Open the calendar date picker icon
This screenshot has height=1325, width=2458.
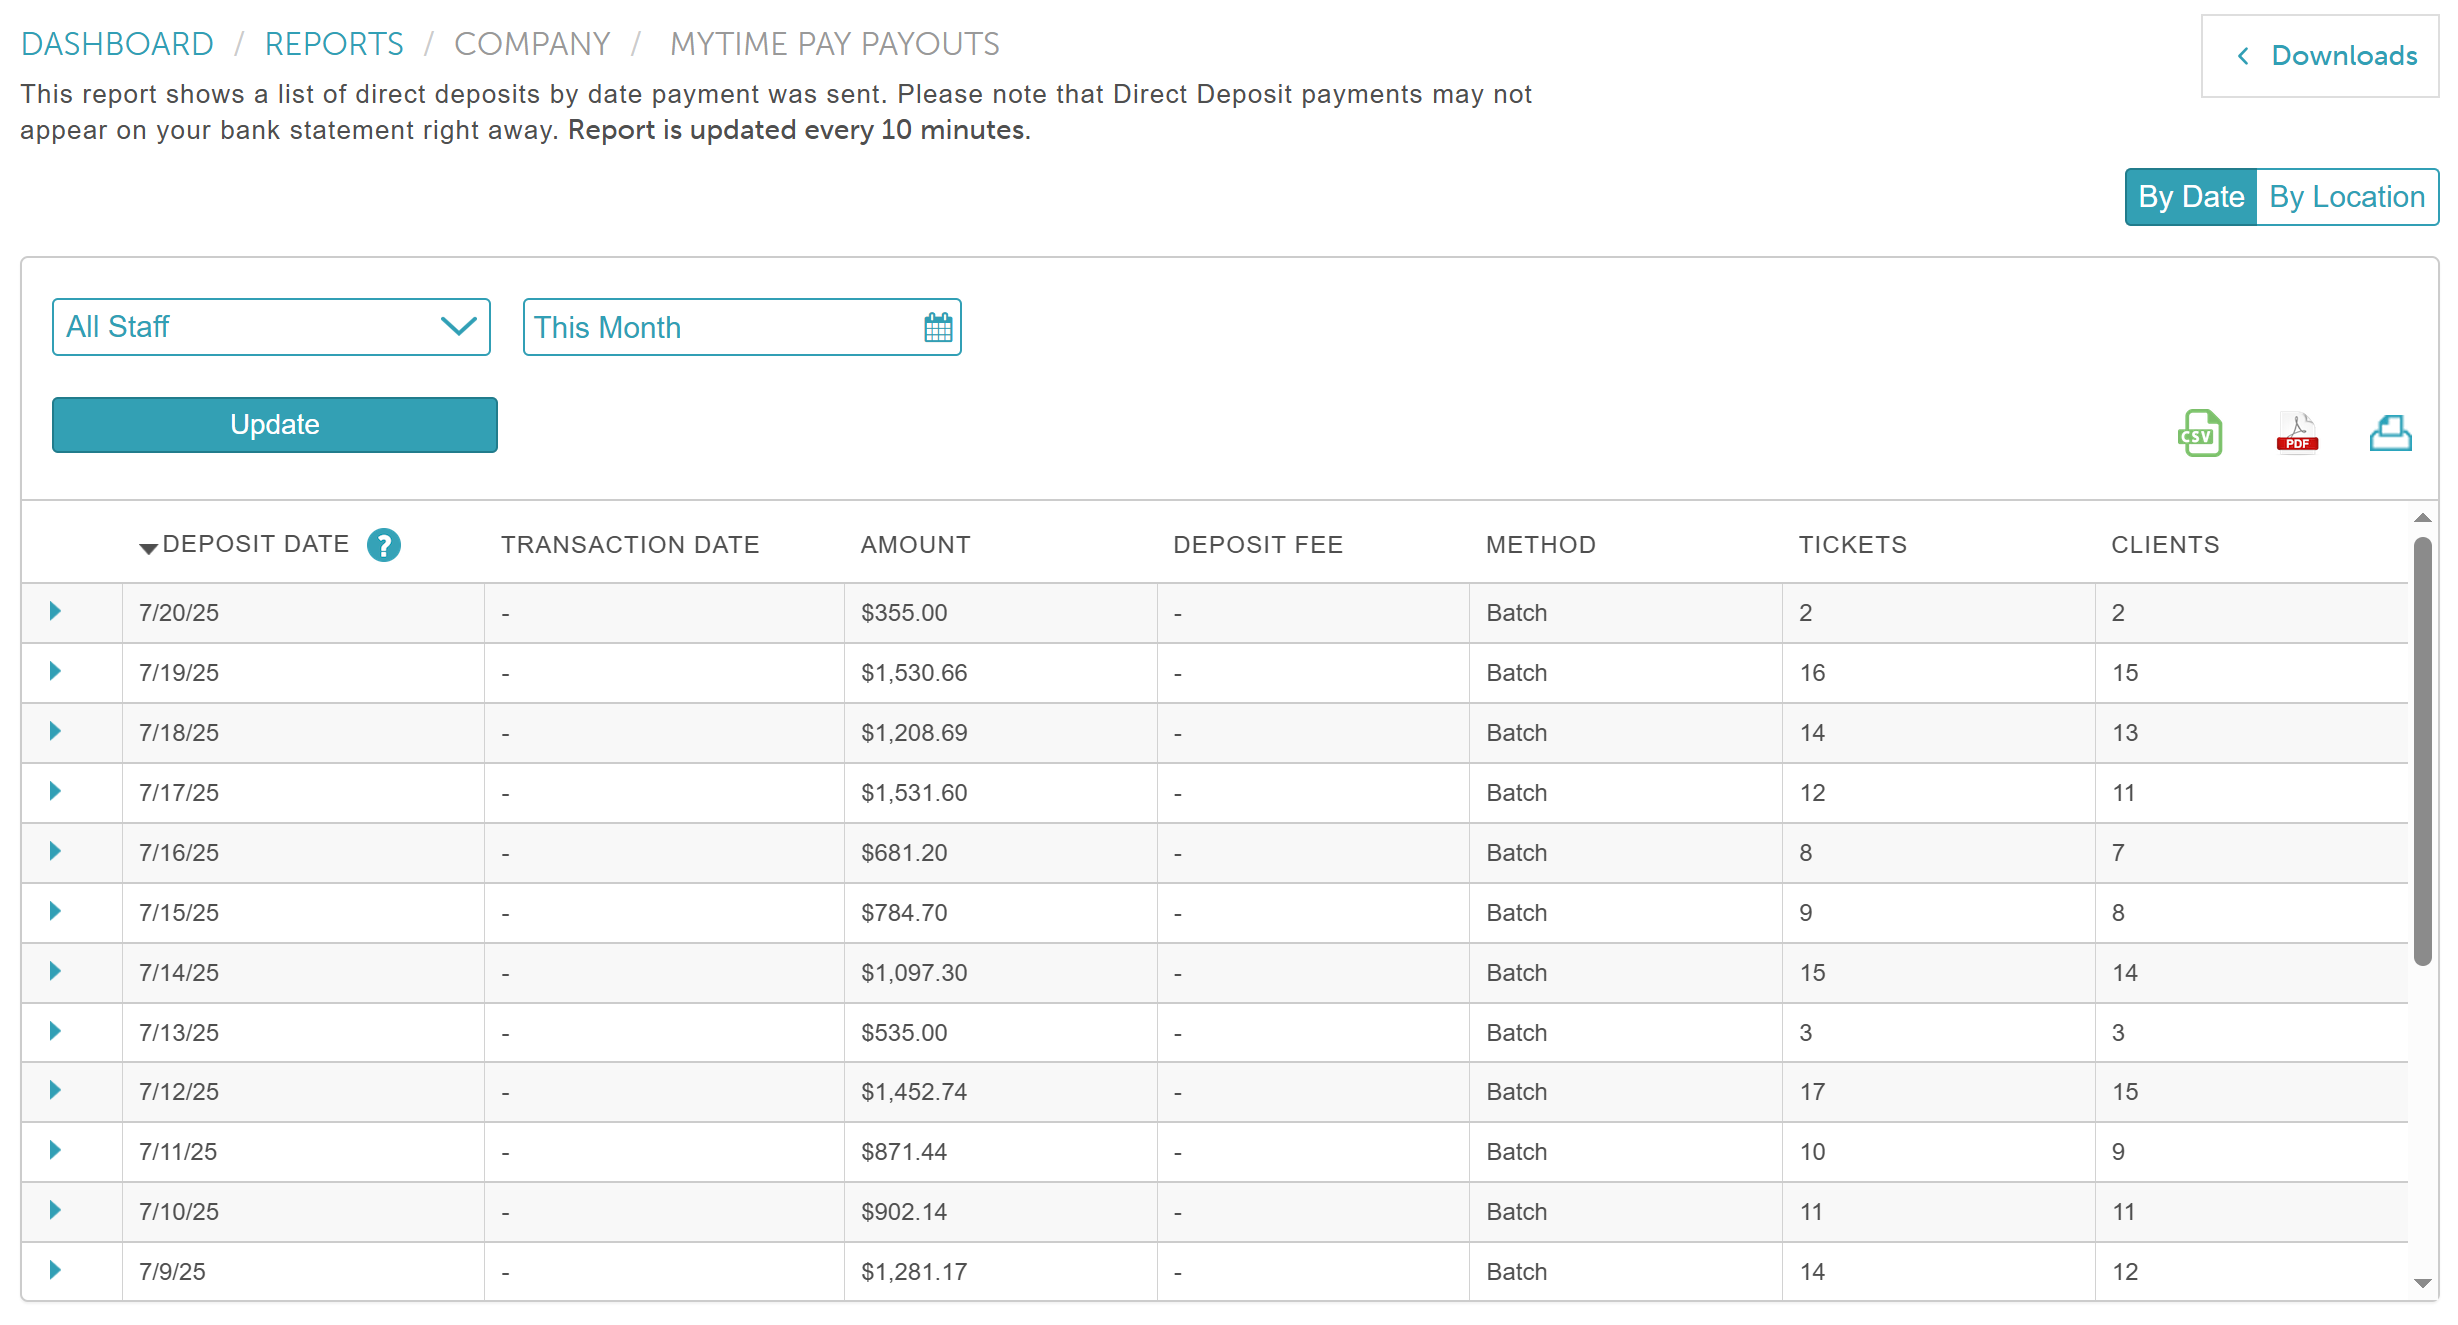pos(938,327)
